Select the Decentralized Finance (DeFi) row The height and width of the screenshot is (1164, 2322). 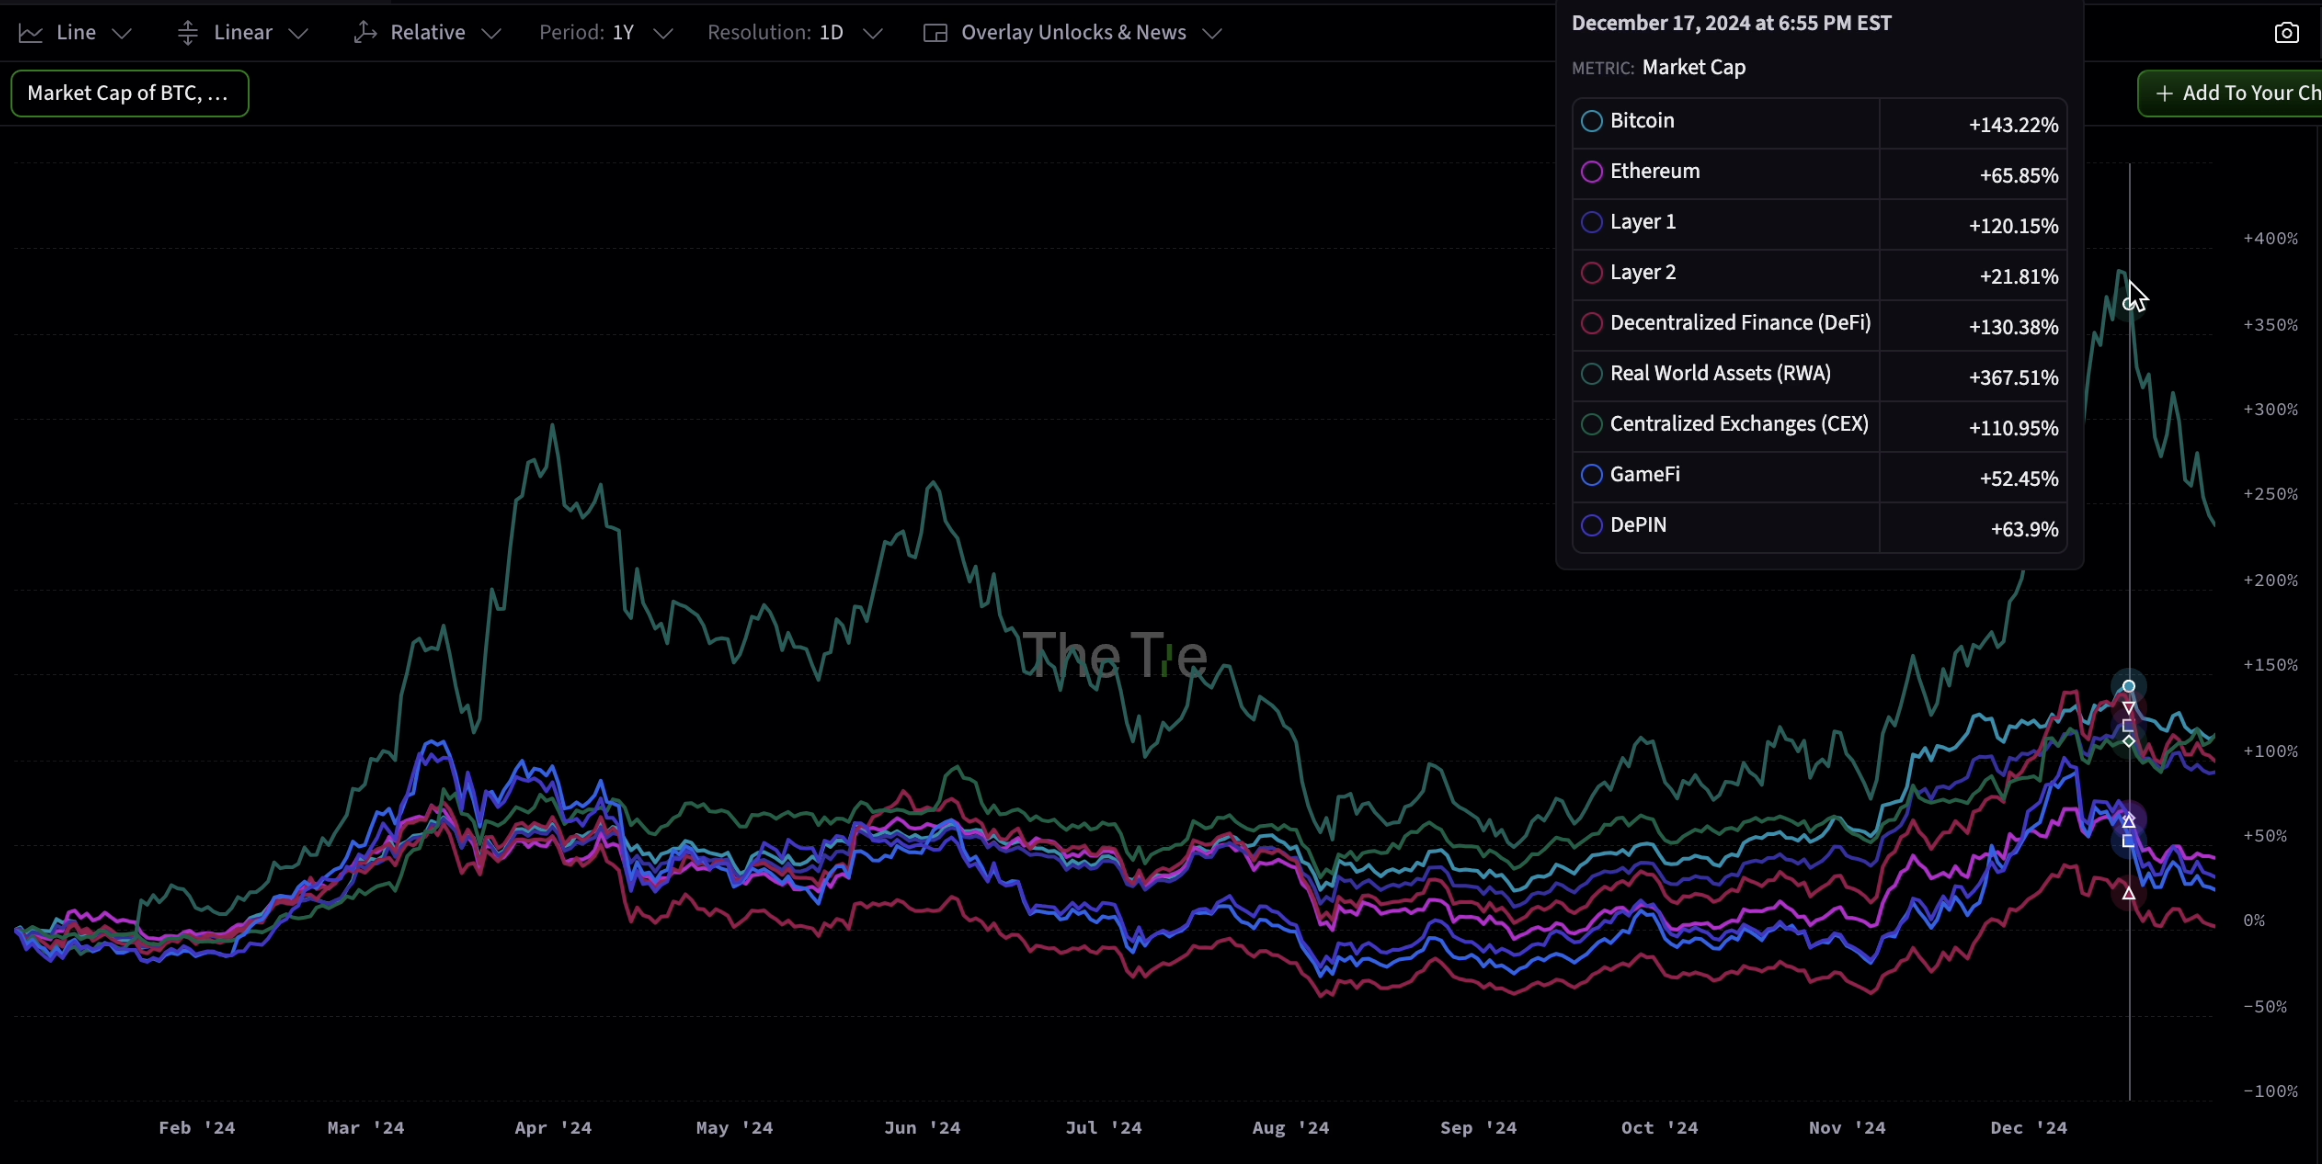click(x=1740, y=323)
